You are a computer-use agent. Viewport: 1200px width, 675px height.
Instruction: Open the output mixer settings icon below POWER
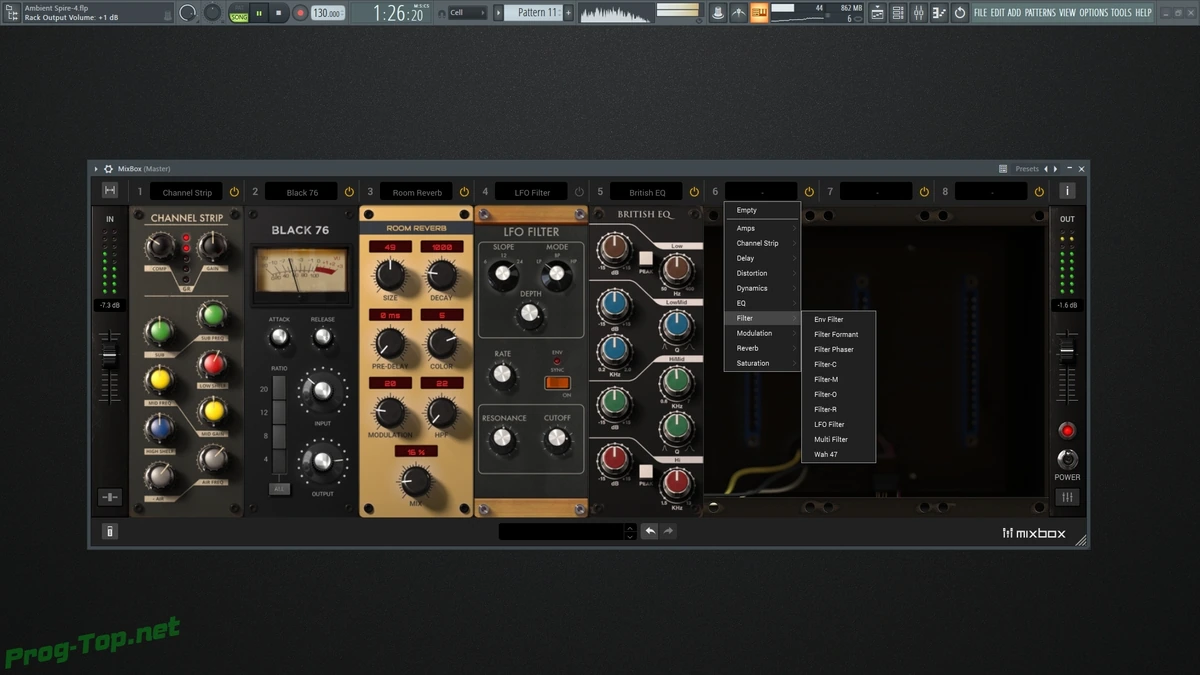pyautogui.click(x=1067, y=497)
